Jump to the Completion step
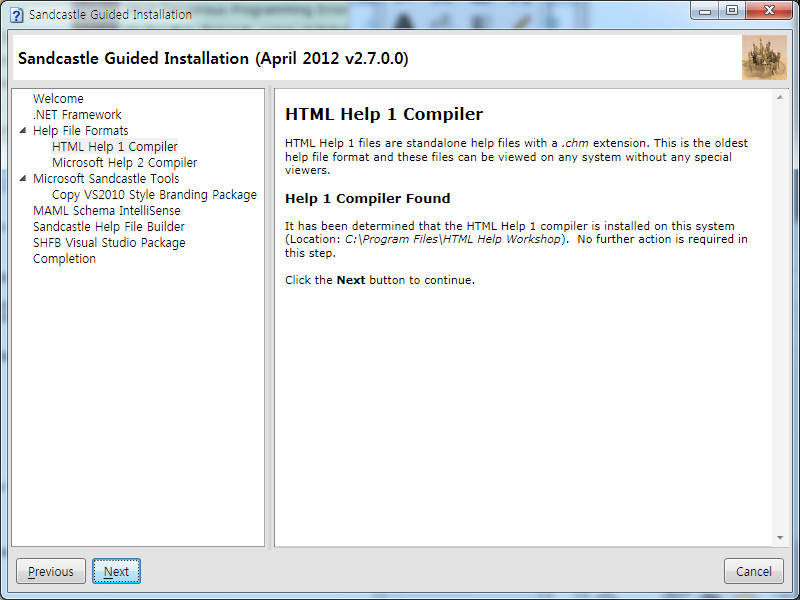 pyautogui.click(x=66, y=258)
